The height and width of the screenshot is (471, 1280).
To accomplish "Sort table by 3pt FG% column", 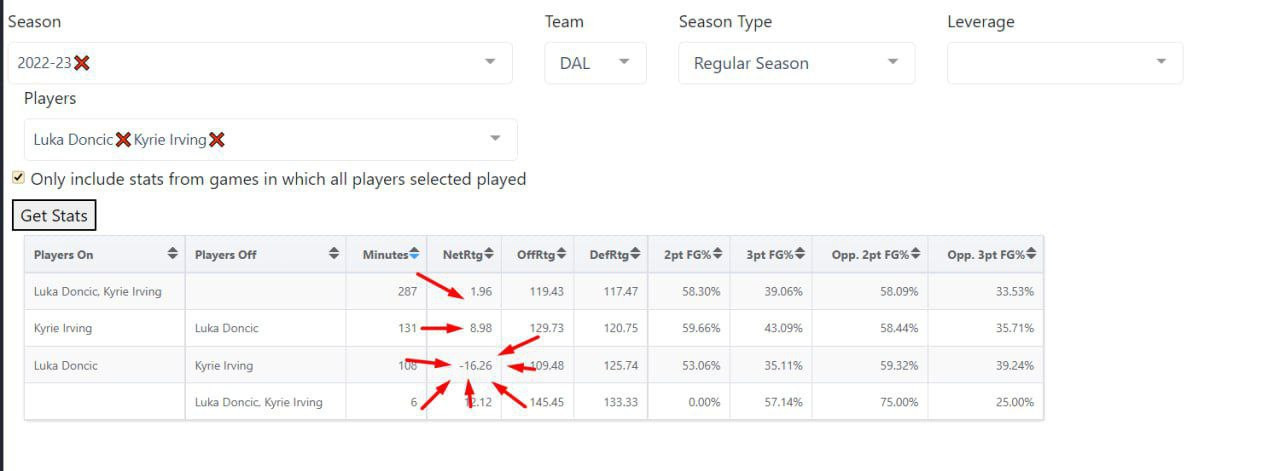I will (x=771, y=255).
